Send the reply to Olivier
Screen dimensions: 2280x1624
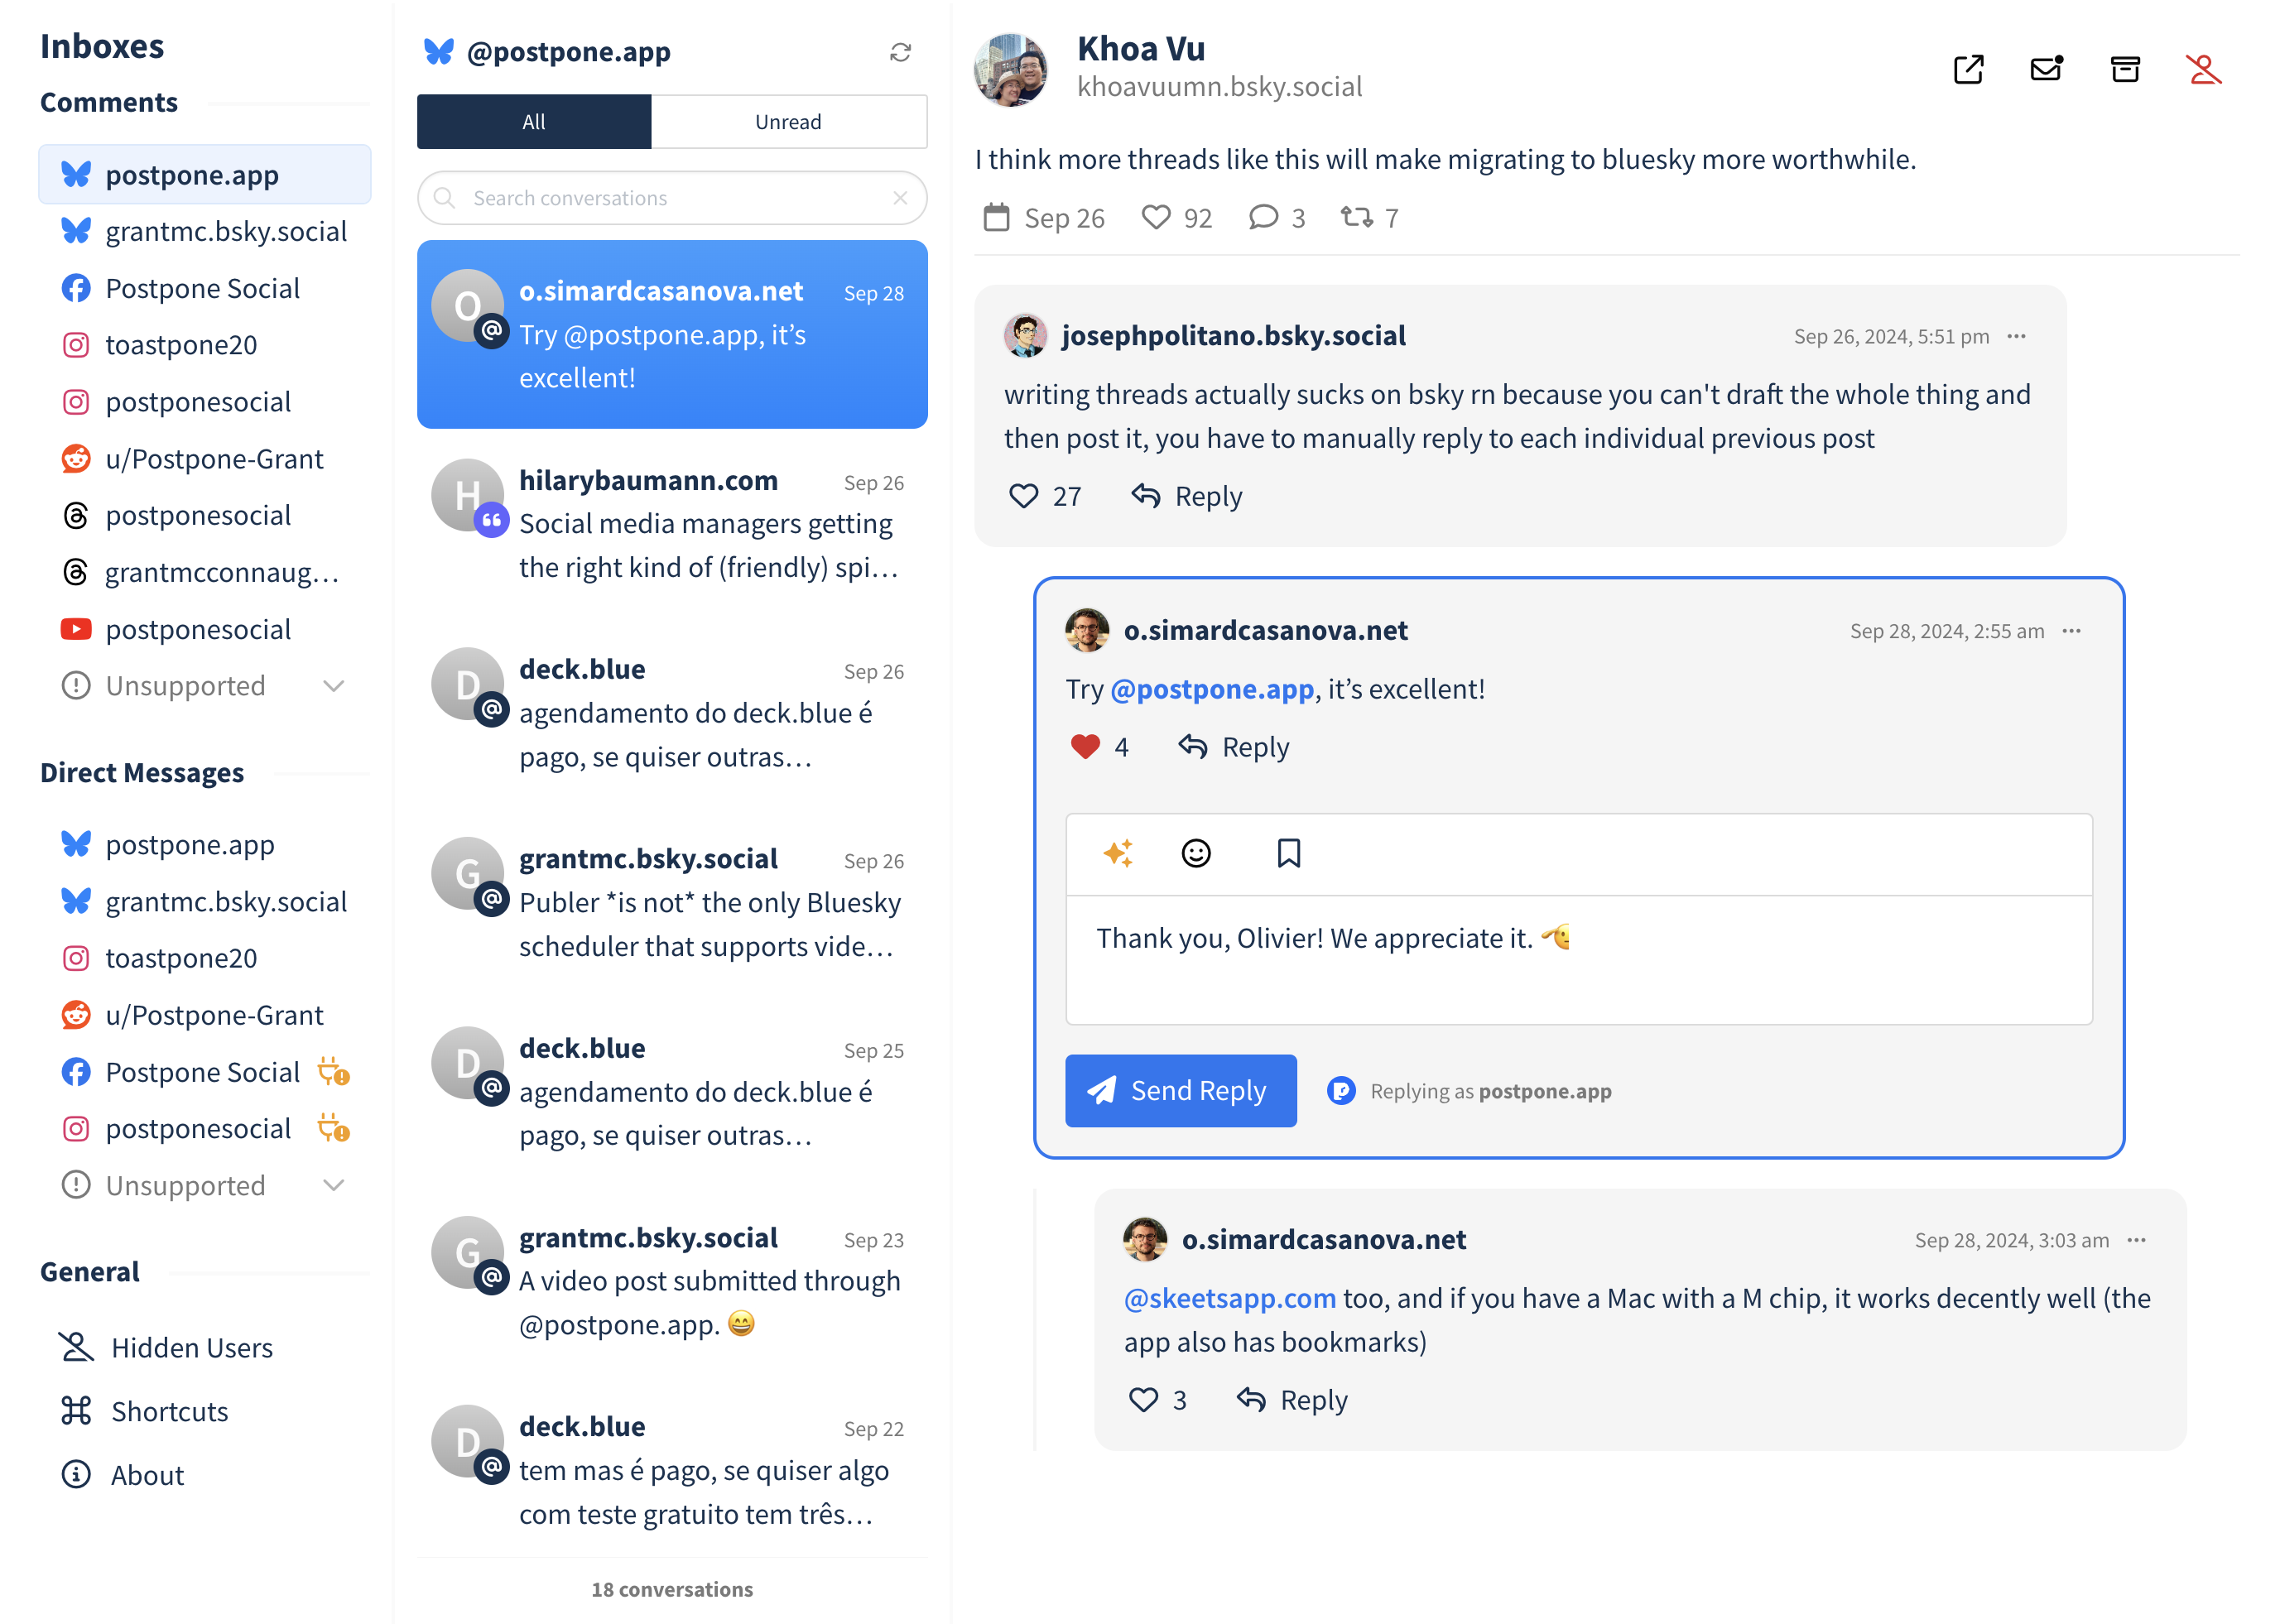click(1180, 1090)
